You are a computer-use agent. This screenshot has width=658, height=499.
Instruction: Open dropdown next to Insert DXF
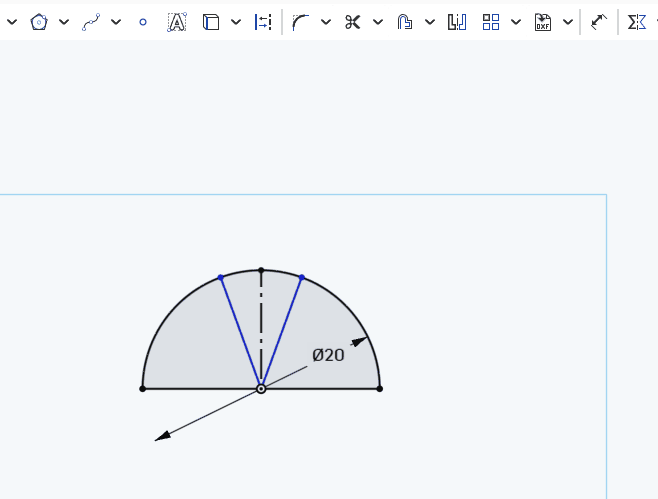click(568, 22)
